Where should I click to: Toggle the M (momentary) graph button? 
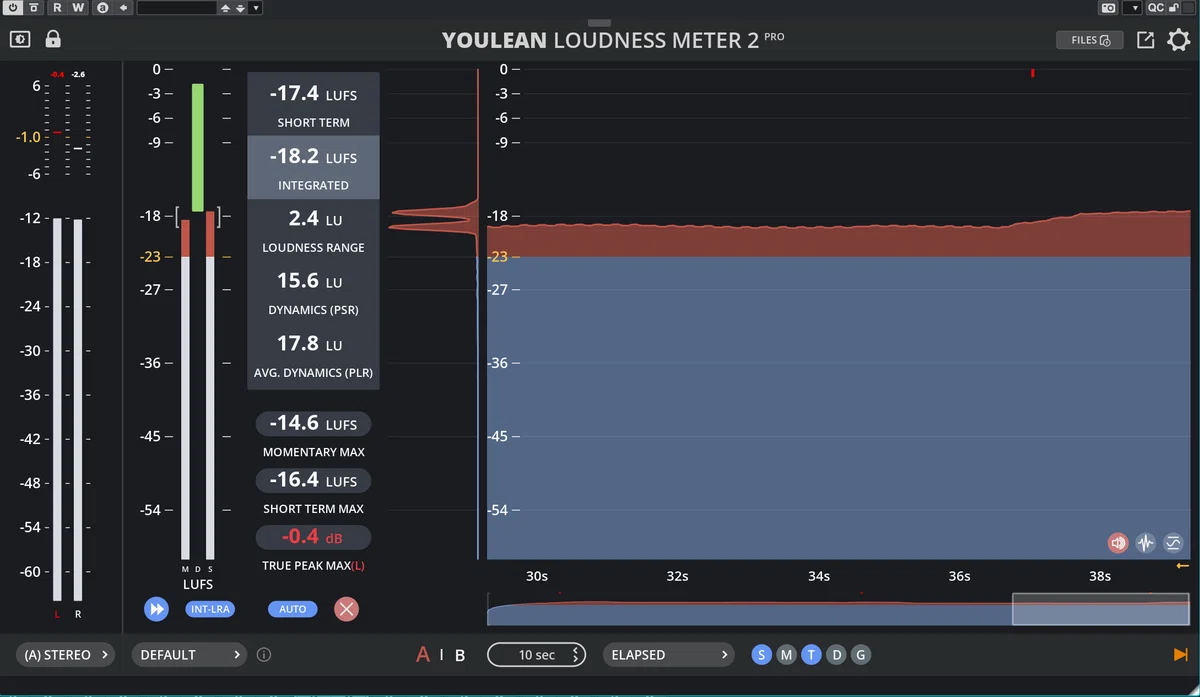tap(786, 655)
